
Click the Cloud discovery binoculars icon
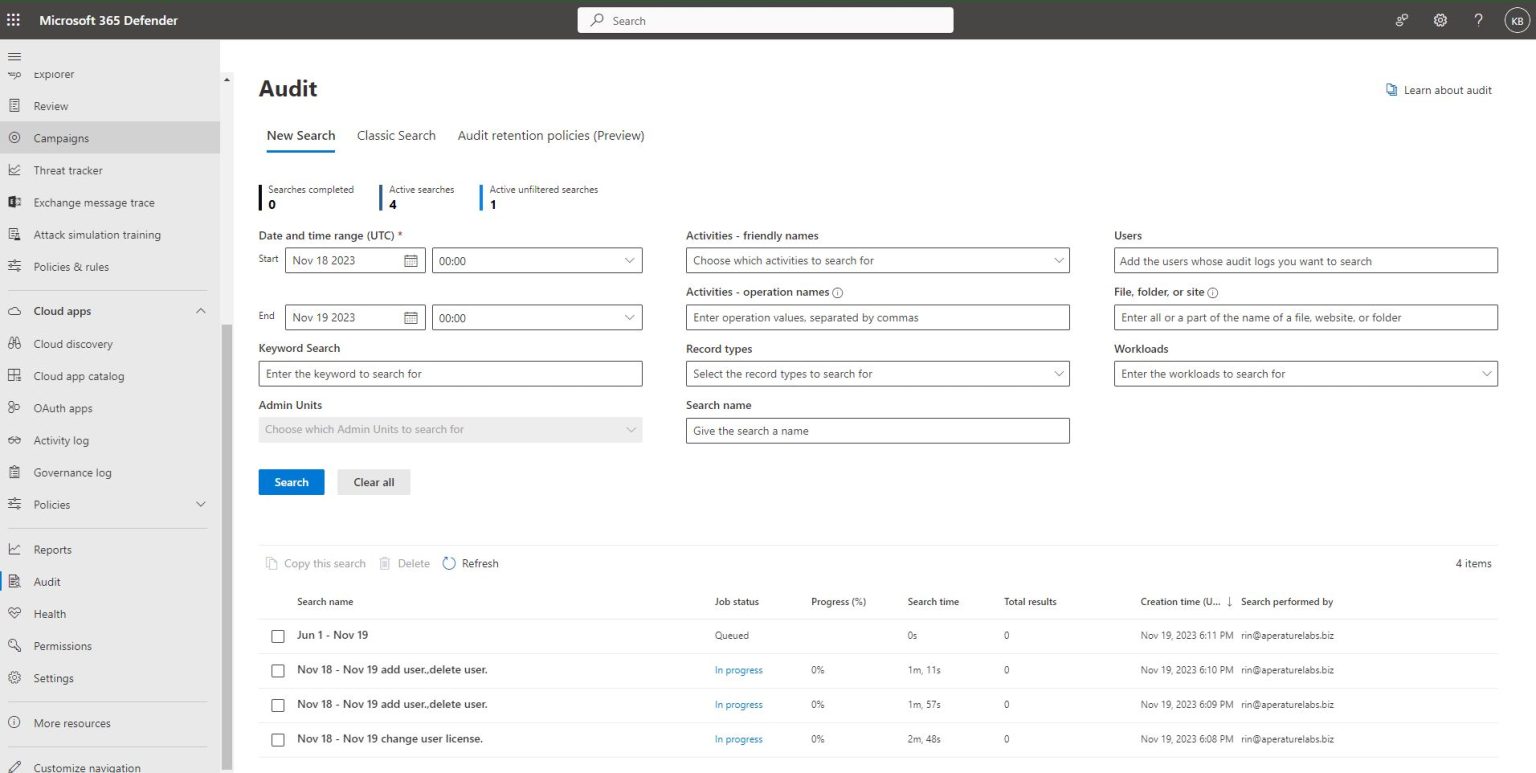click(14, 343)
